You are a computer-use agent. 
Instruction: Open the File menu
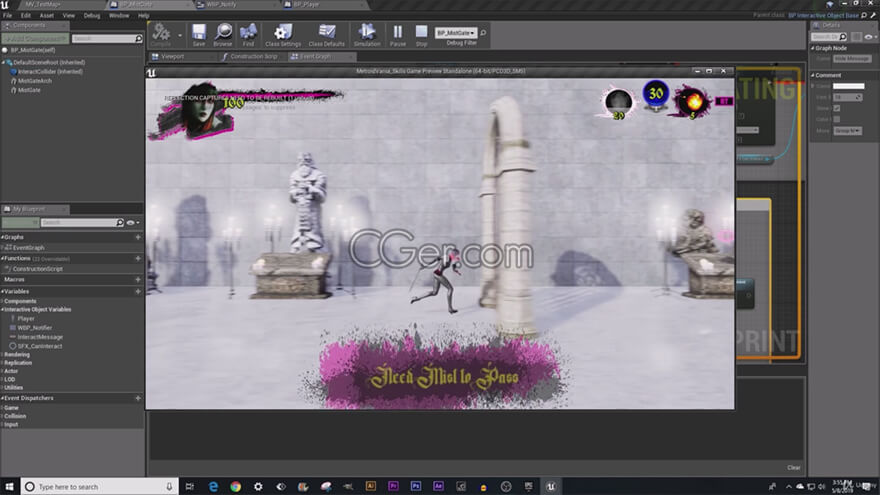pos(8,16)
